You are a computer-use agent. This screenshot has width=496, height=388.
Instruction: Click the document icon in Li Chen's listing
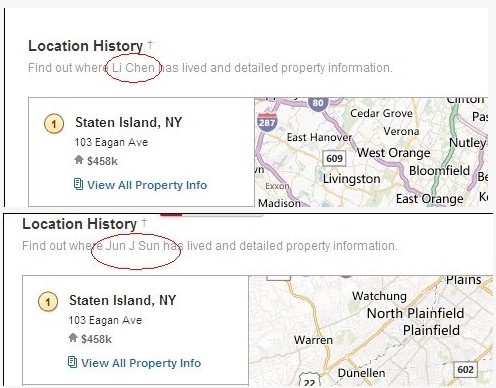coord(78,184)
